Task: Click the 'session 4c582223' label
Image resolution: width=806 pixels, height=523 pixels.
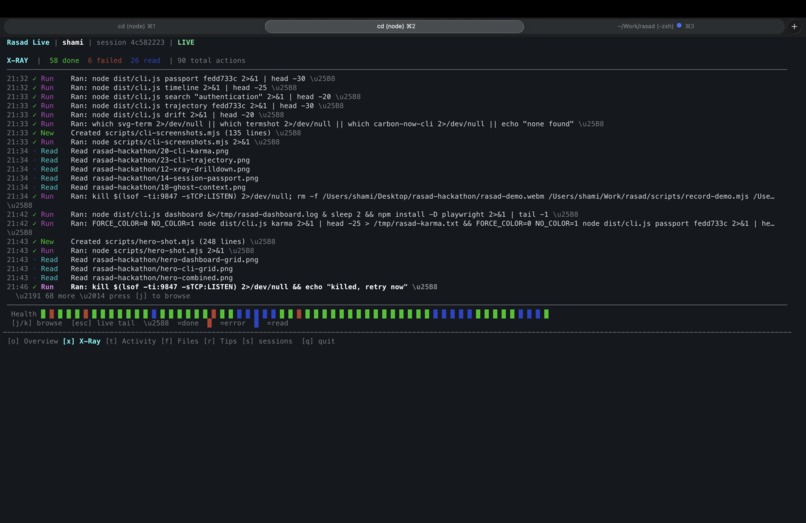Action: 131,43
